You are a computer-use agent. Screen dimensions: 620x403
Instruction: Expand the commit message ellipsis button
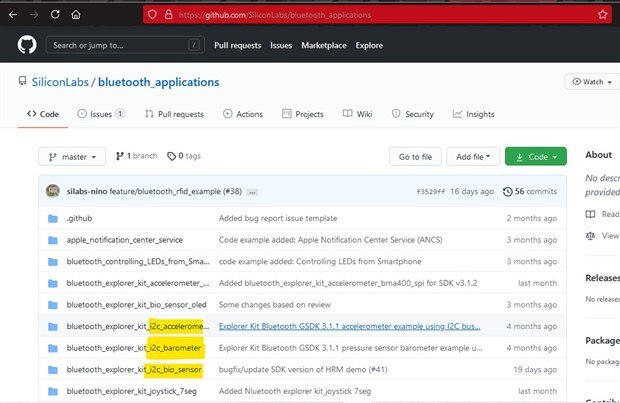click(252, 191)
